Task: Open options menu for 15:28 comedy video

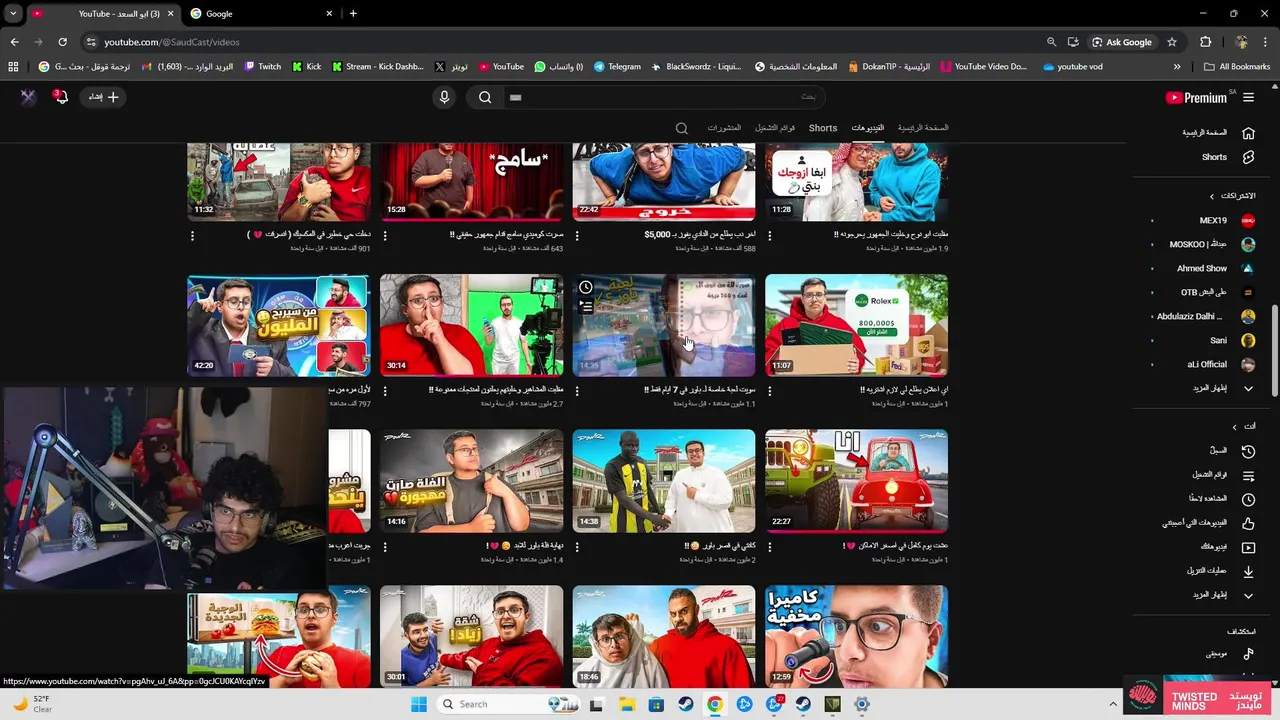Action: coord(385,235)
